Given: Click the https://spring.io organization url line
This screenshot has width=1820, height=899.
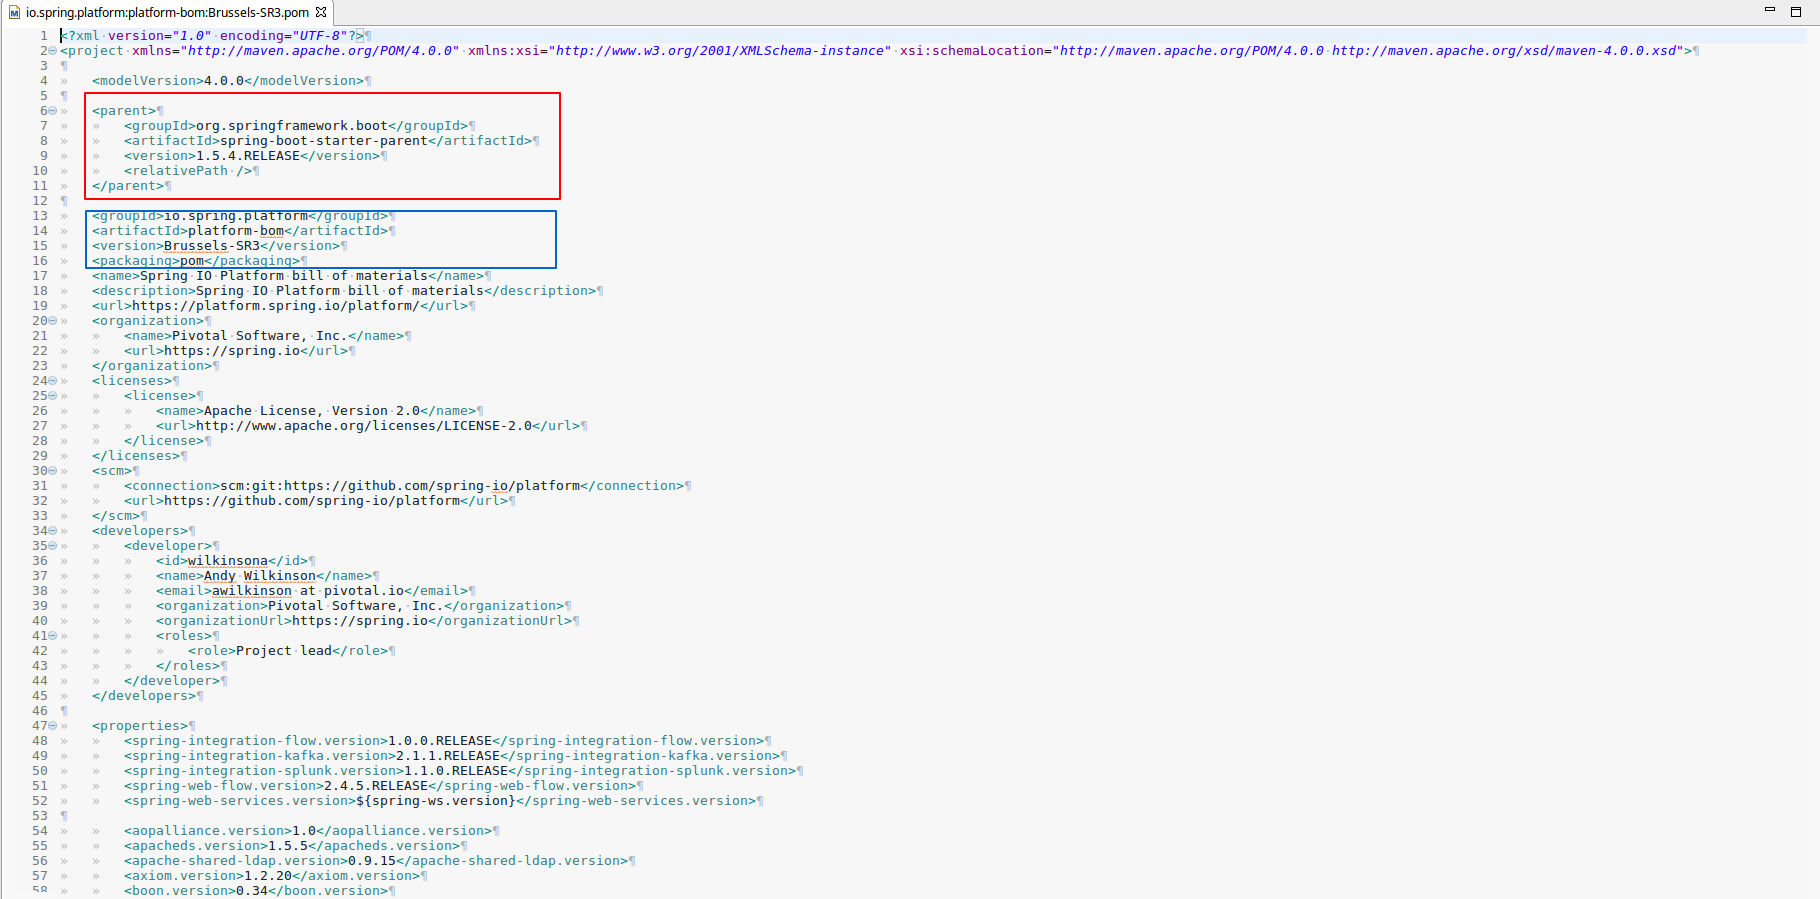Looking at the screenshot, I should [236, 351].
